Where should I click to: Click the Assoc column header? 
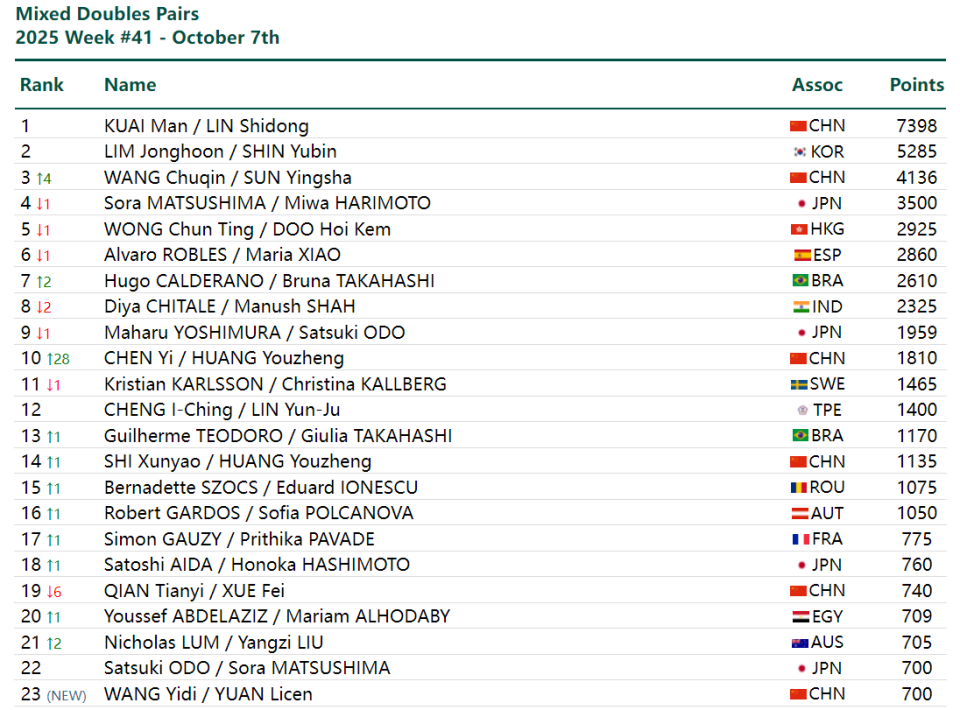817,85
